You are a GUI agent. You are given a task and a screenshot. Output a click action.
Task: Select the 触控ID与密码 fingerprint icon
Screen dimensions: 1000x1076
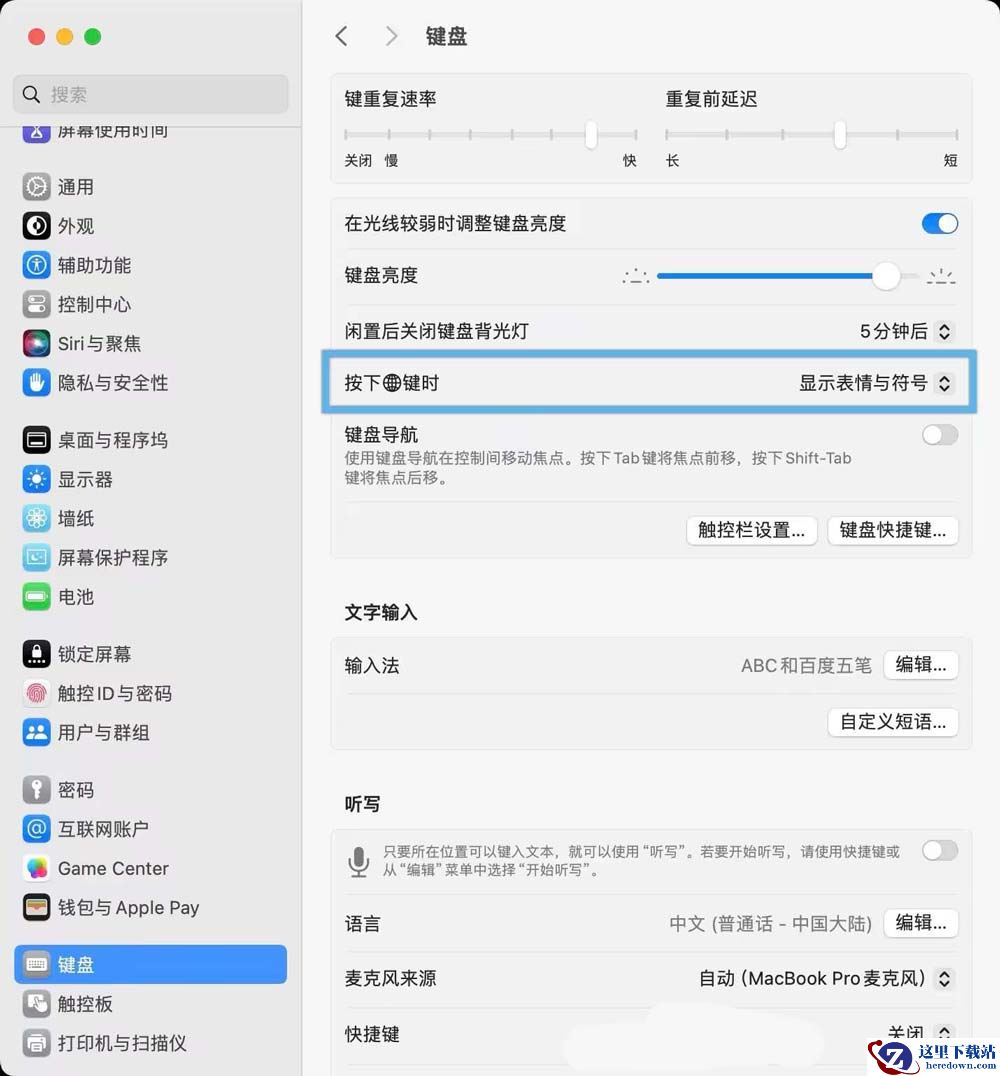(36, 693)
